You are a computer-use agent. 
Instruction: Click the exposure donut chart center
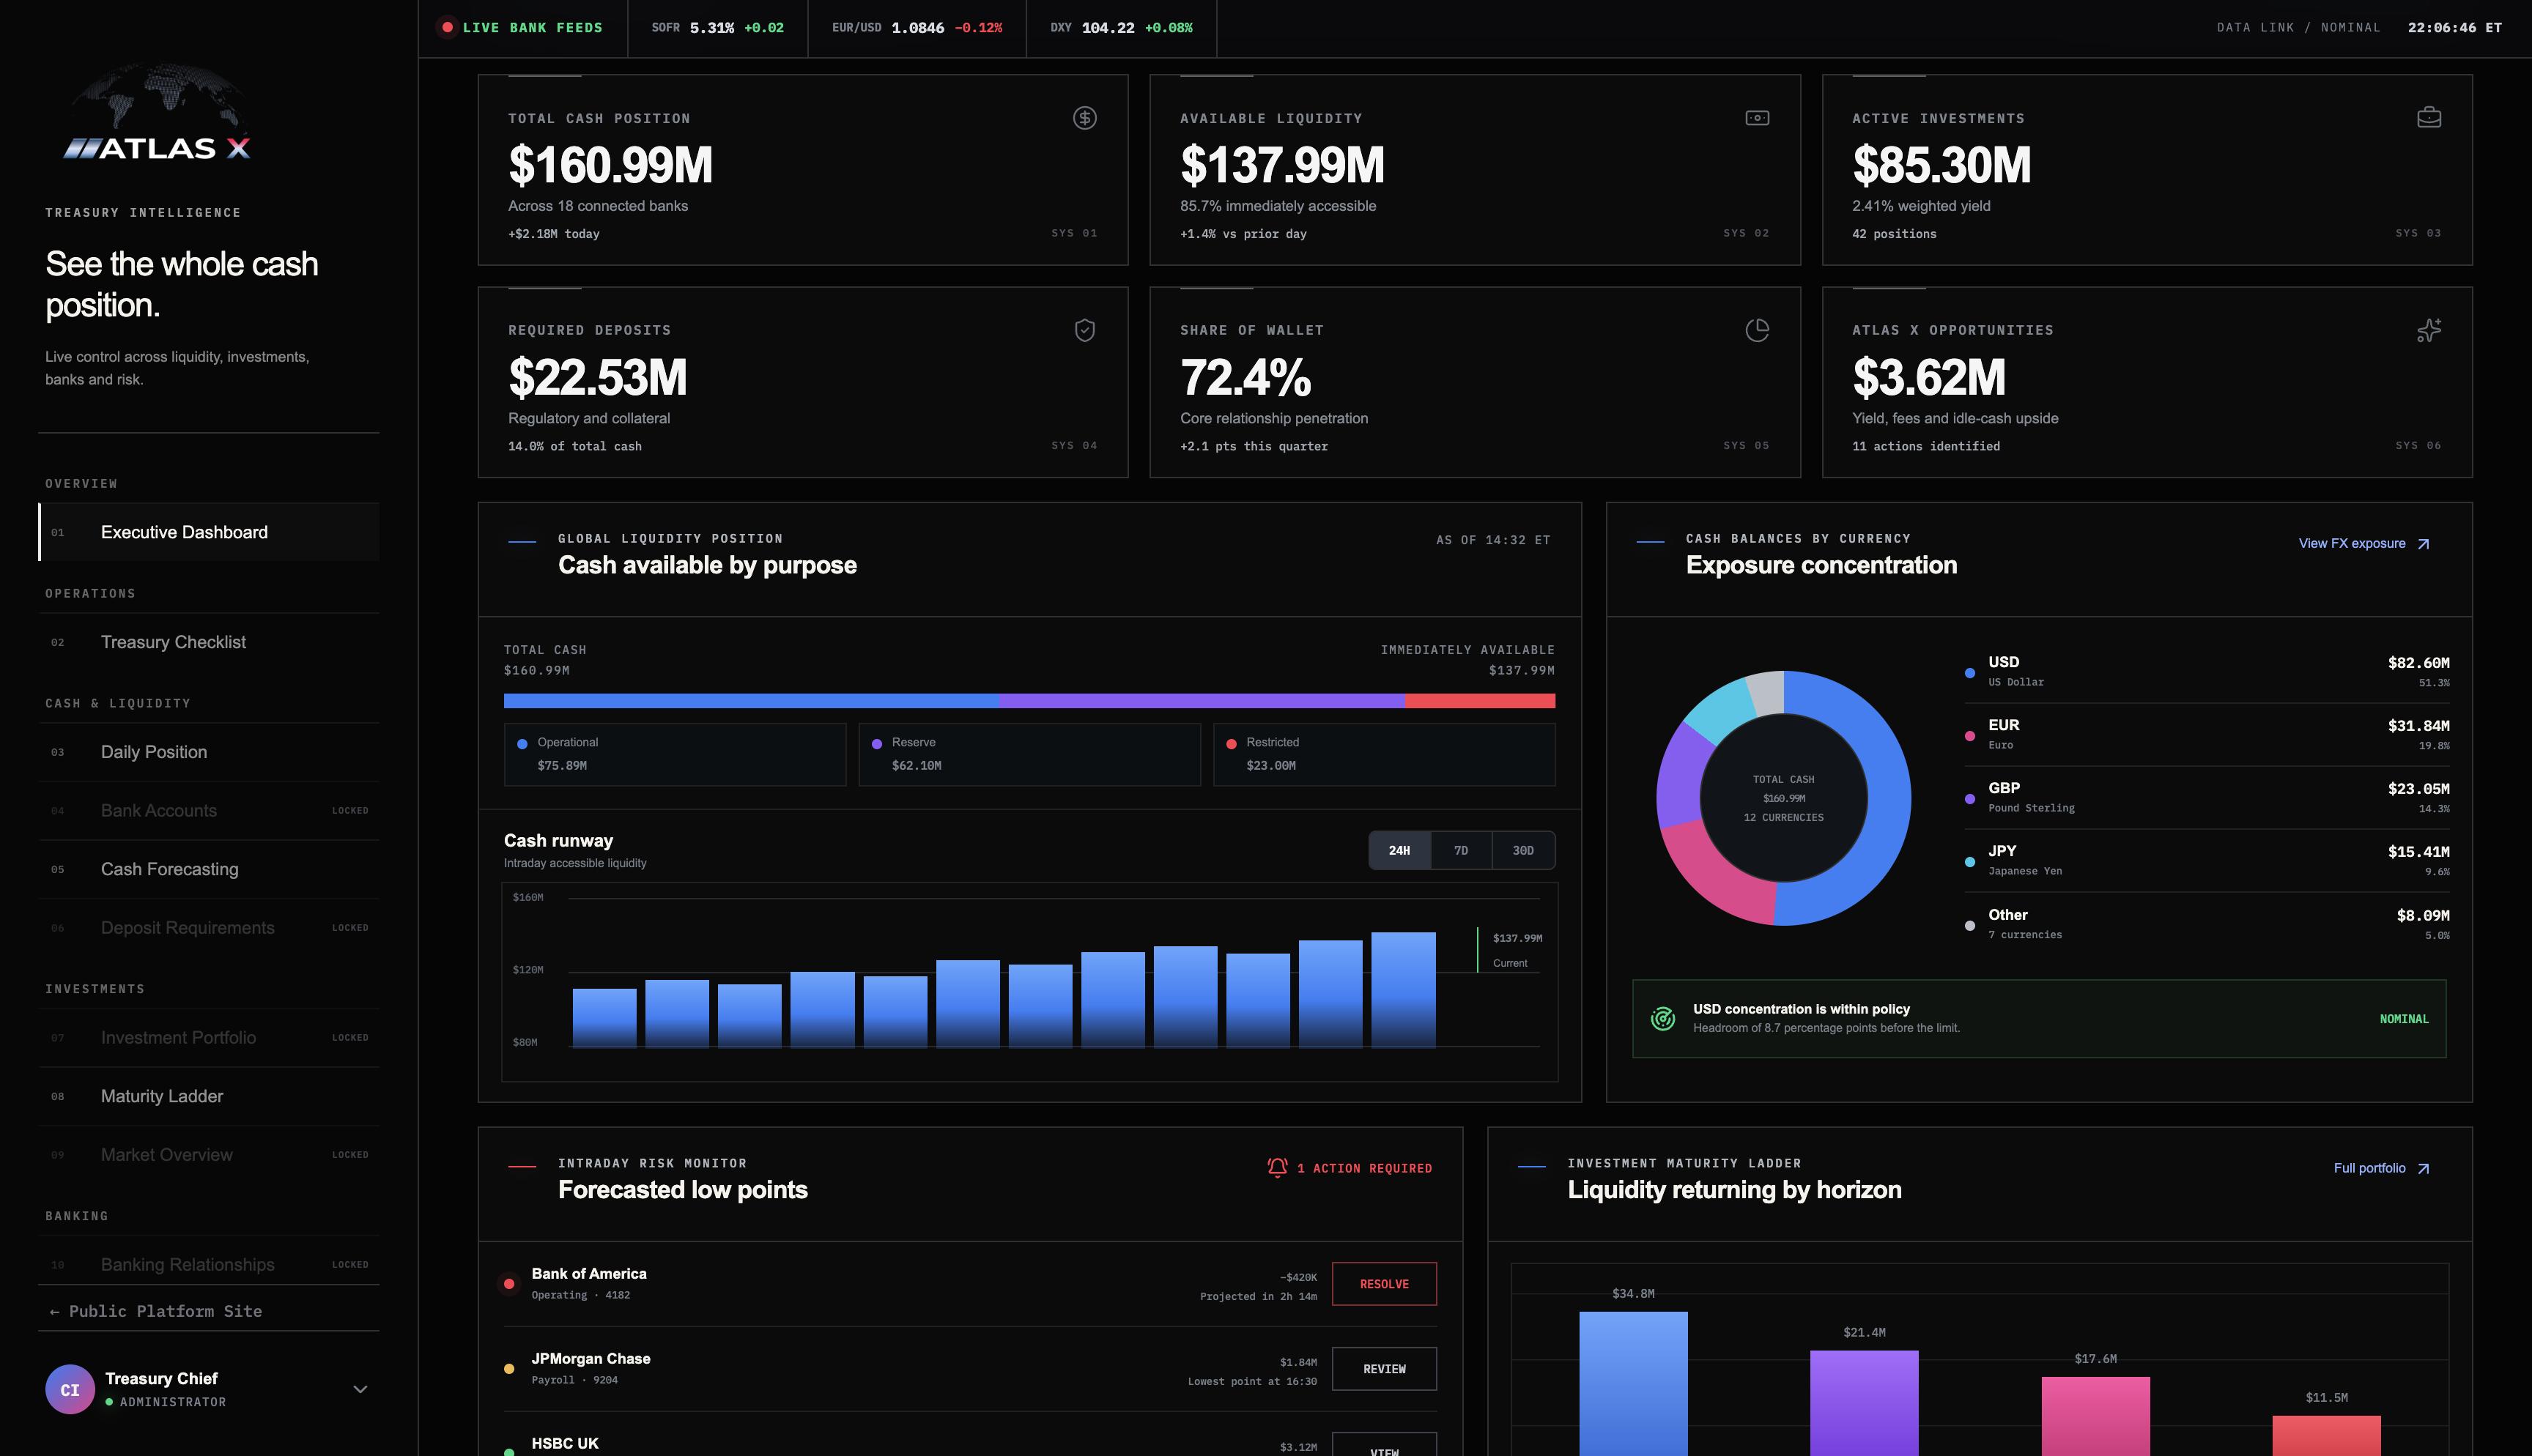(1783, 798)
